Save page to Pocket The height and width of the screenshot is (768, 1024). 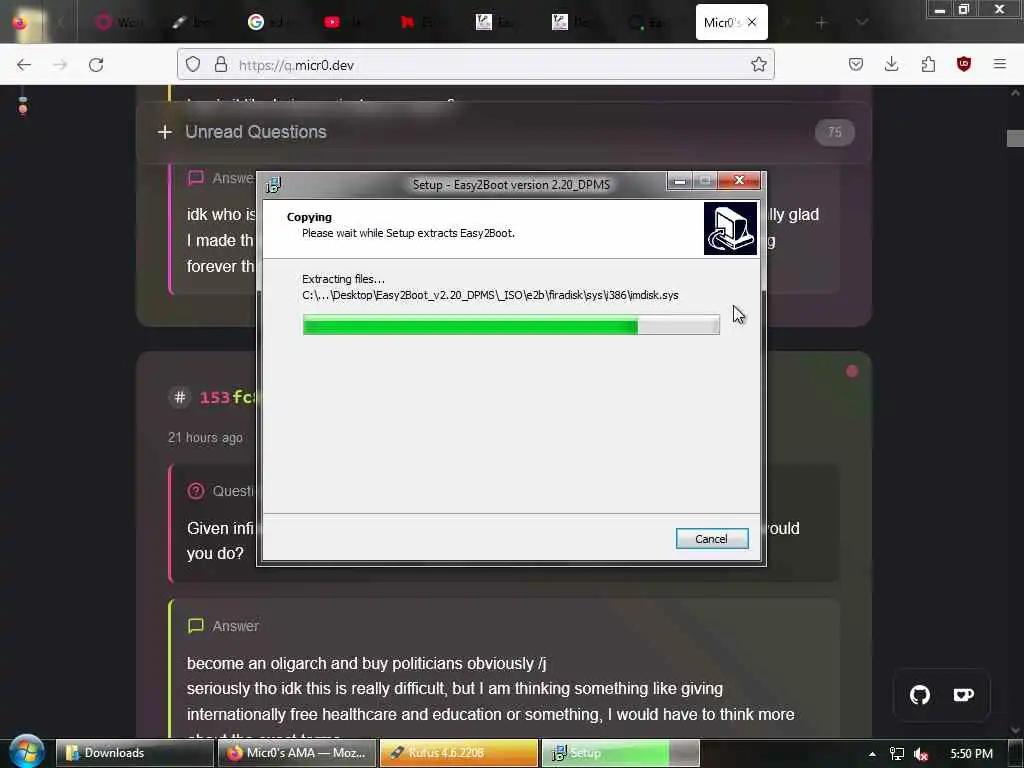856,64
